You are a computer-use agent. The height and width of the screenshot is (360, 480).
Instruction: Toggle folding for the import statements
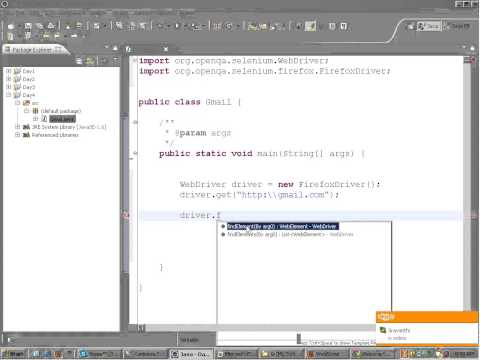click(x=135, y=60)
